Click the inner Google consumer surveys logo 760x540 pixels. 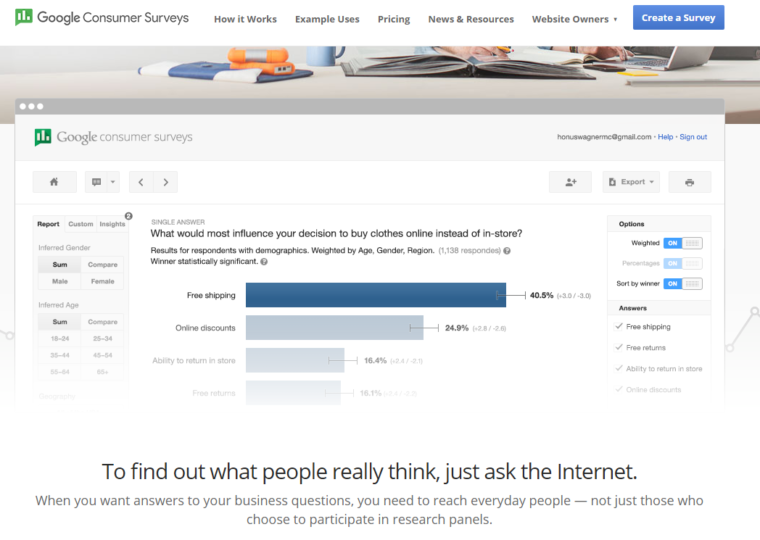(x=113, y=137)
